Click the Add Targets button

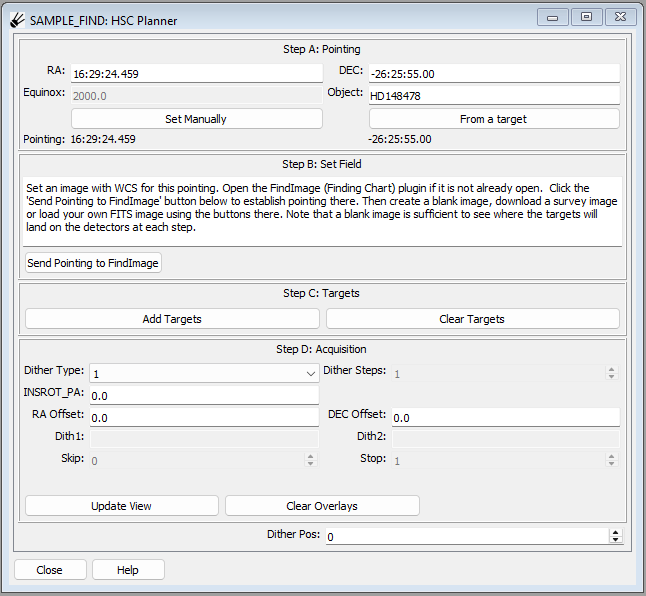coord(172,319)
